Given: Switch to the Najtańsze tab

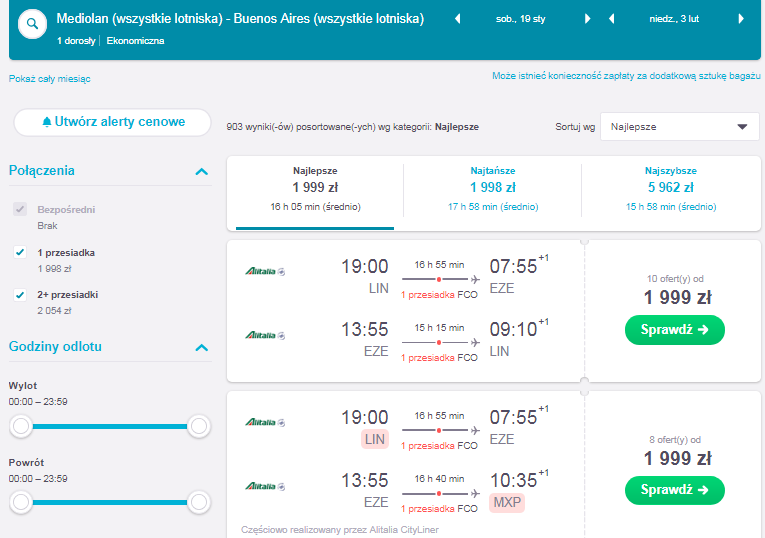Looking at the screenshot, I should pyautogui.click(x=493, y=189).
